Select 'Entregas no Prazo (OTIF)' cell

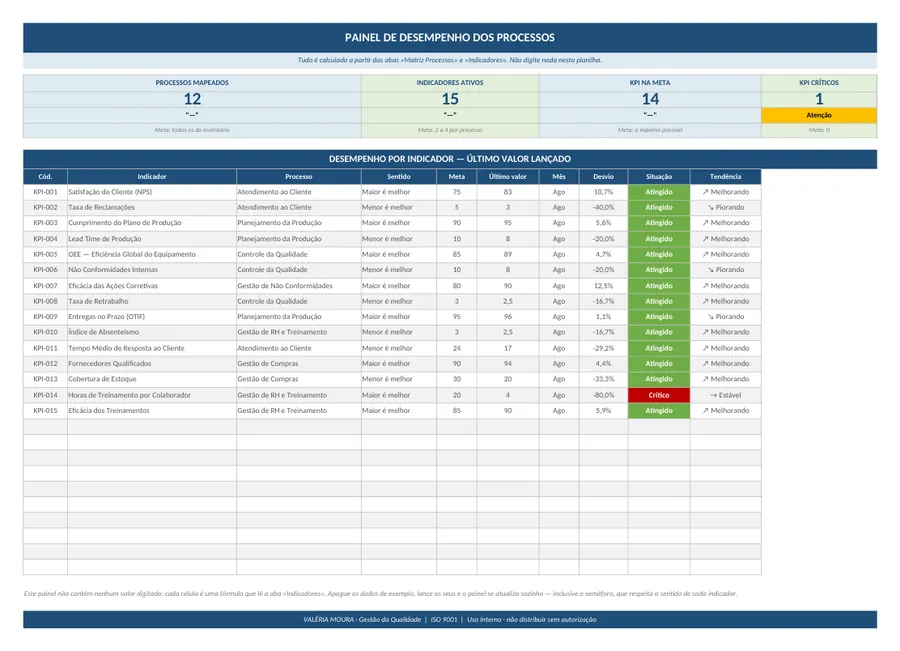(x=152, y=317)
